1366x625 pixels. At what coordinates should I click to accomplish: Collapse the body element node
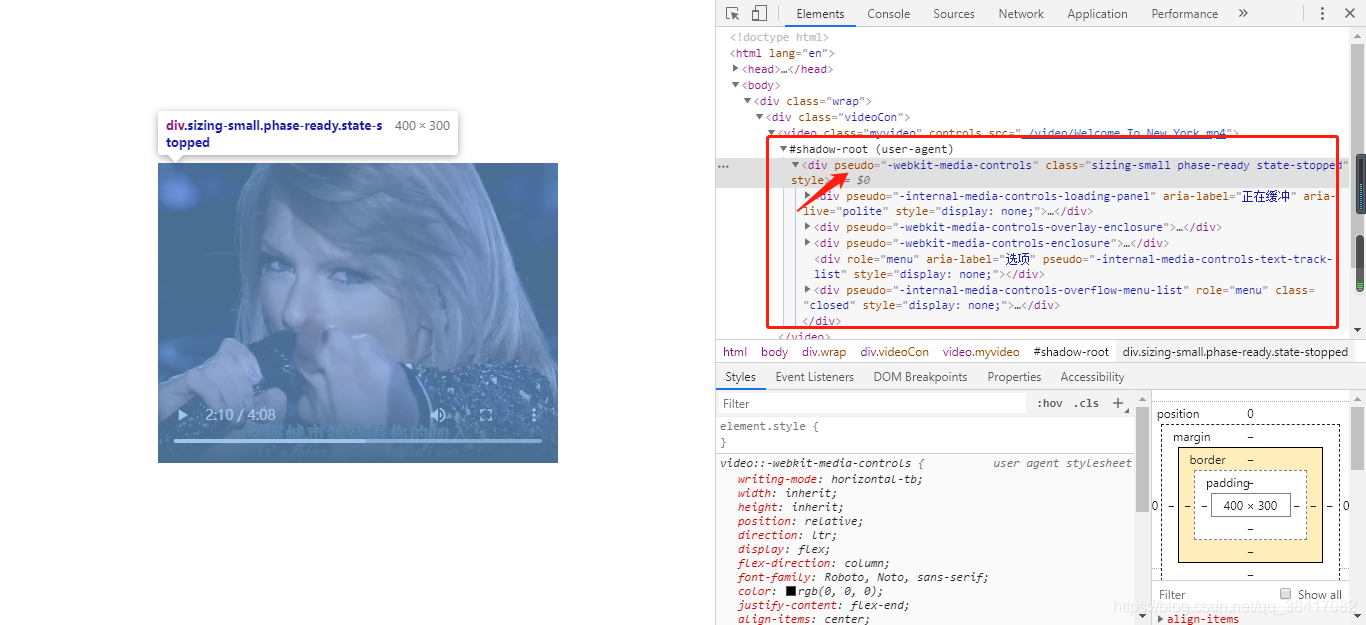[x=737, y=84]
